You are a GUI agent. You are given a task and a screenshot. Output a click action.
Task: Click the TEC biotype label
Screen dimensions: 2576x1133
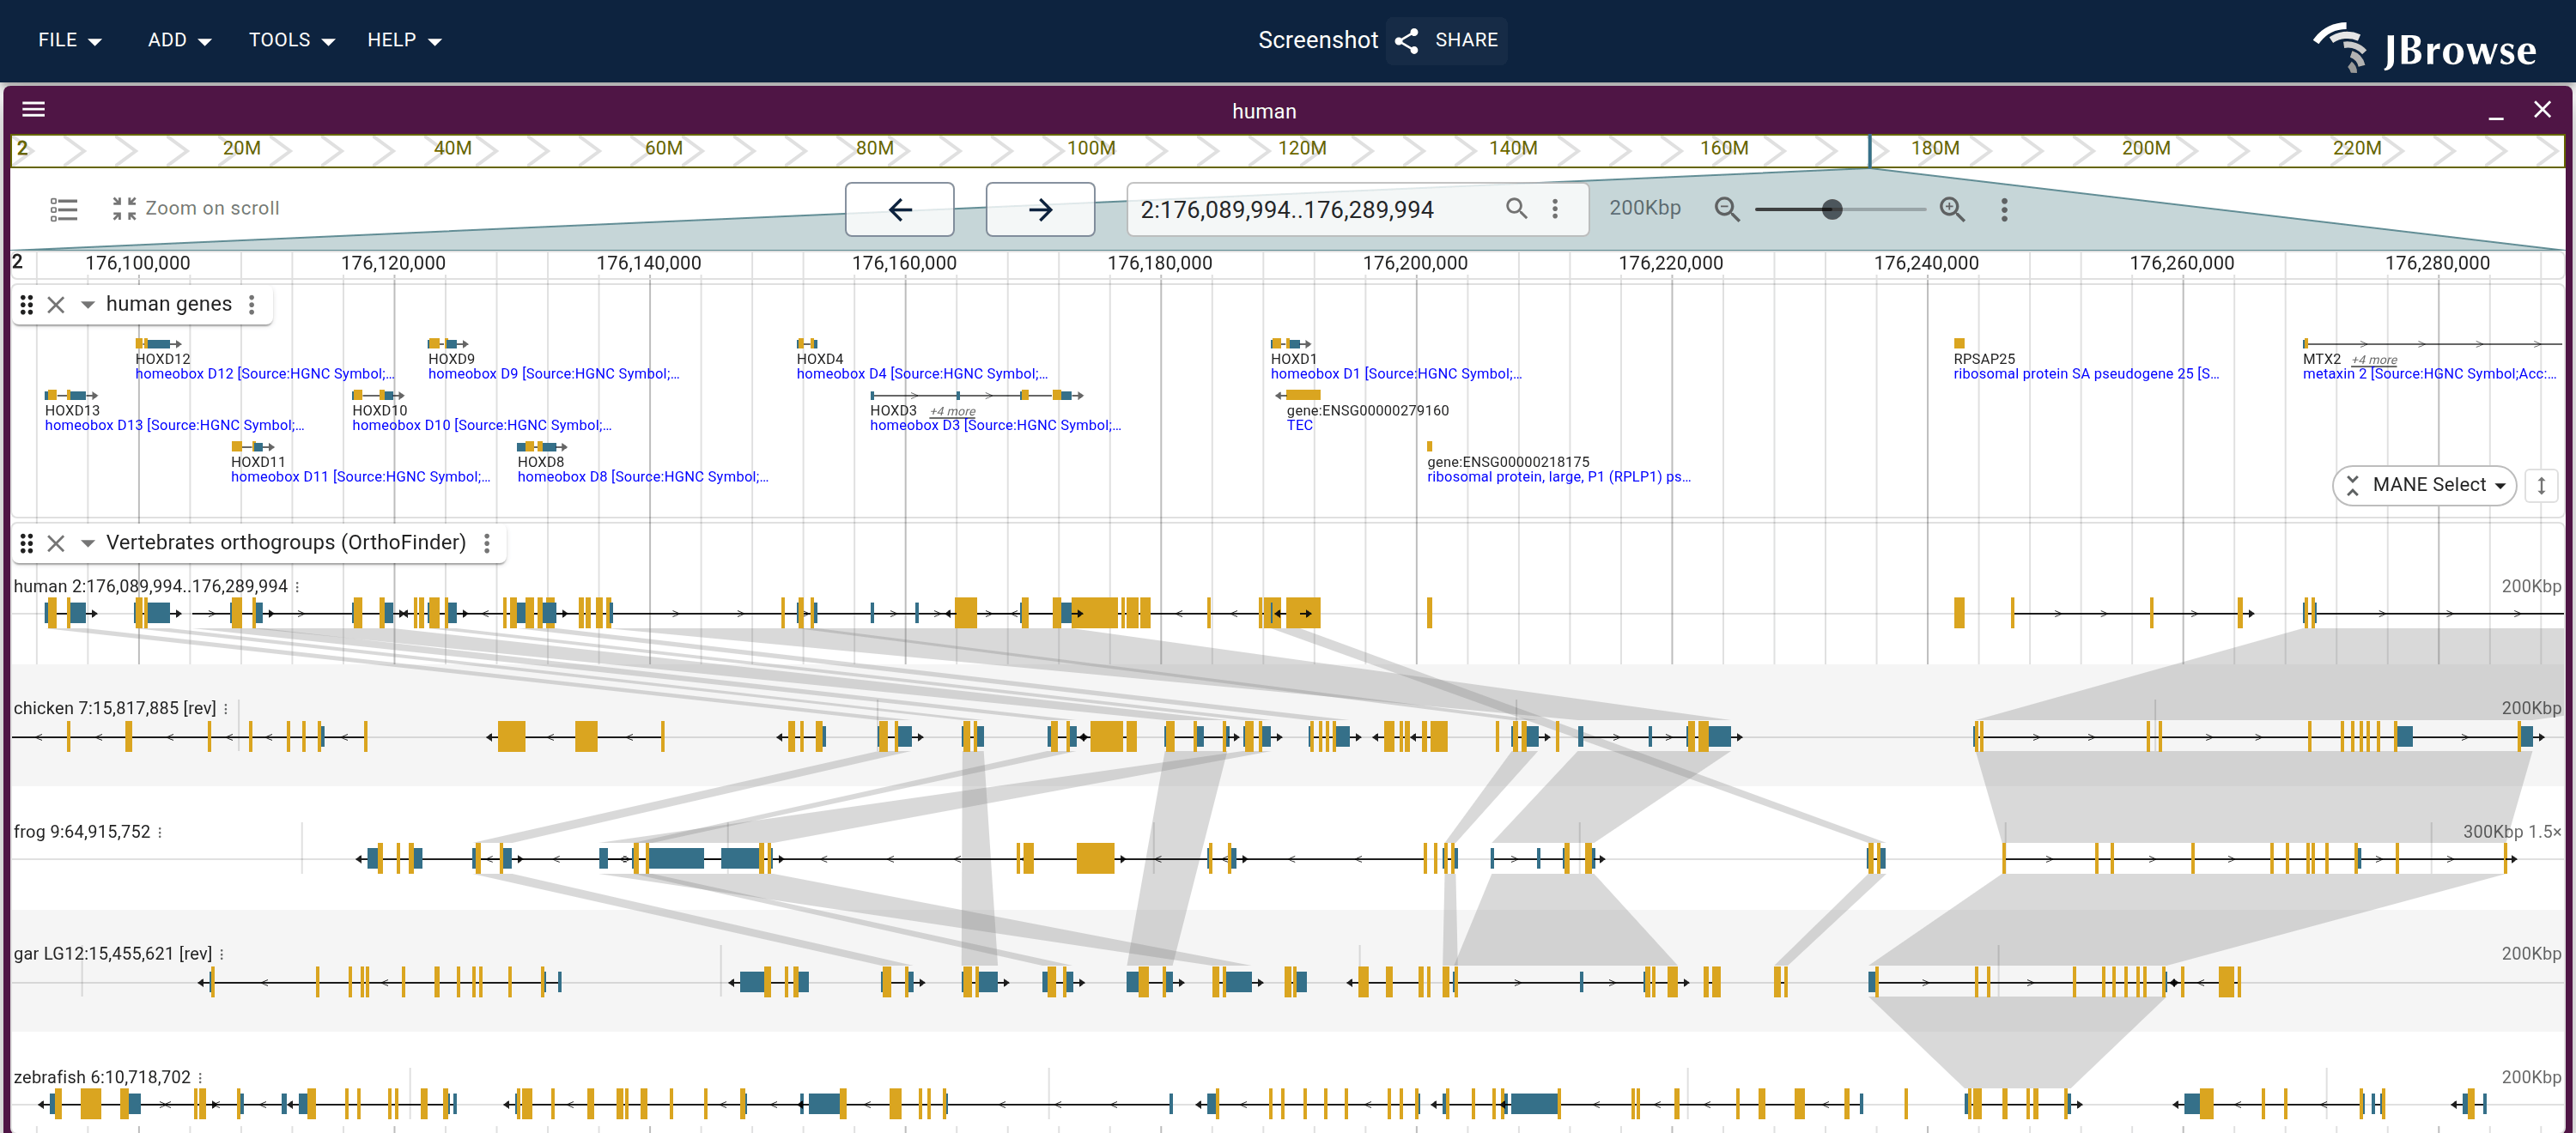coord(1299,426)
